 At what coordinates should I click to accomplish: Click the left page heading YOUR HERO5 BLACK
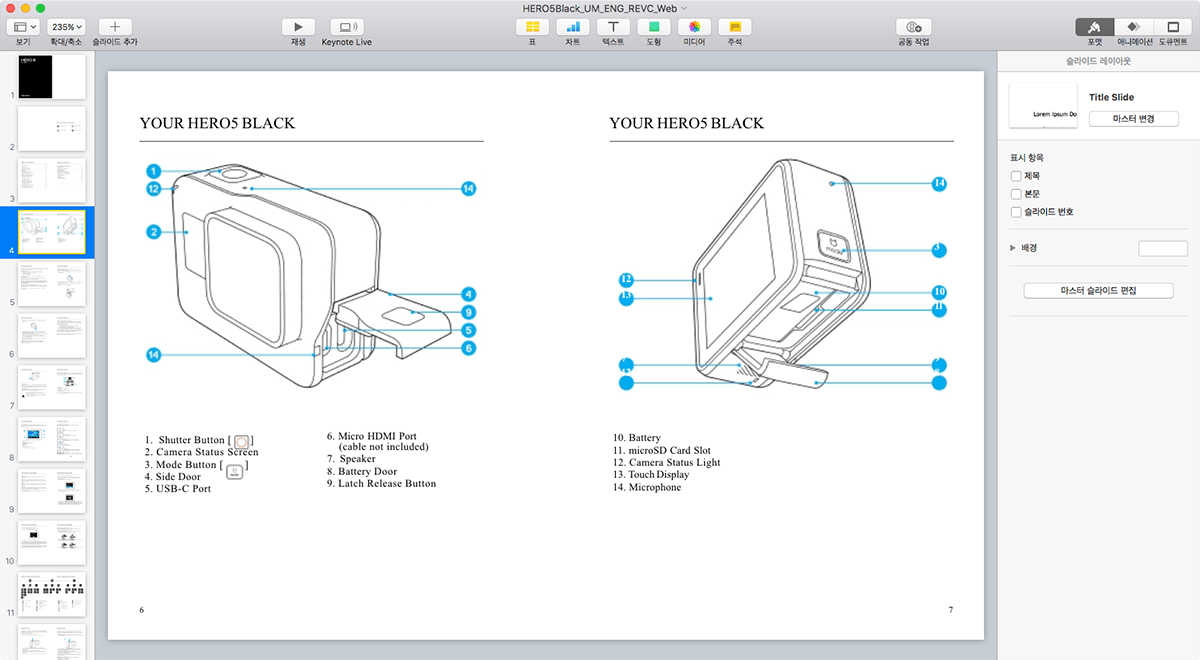pos(217,124)
